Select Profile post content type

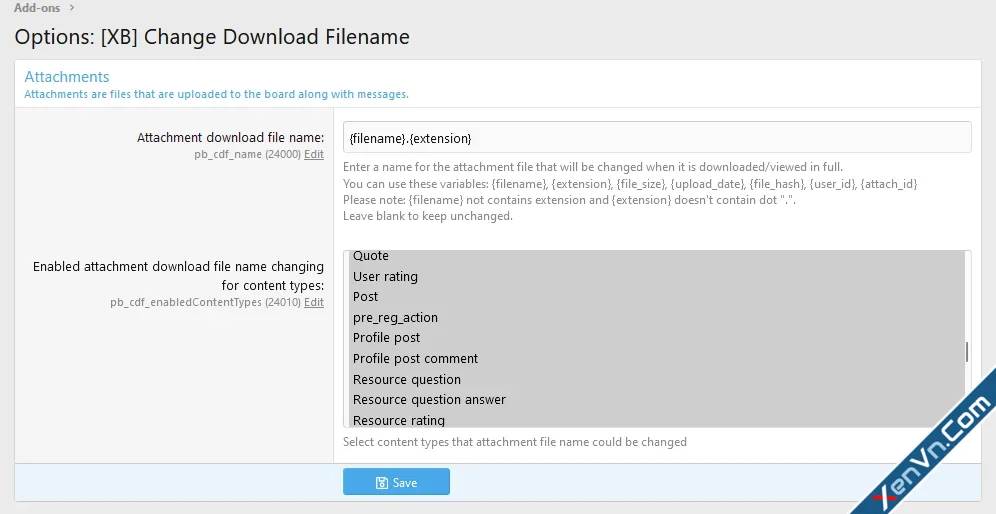(x=655, y=338)
